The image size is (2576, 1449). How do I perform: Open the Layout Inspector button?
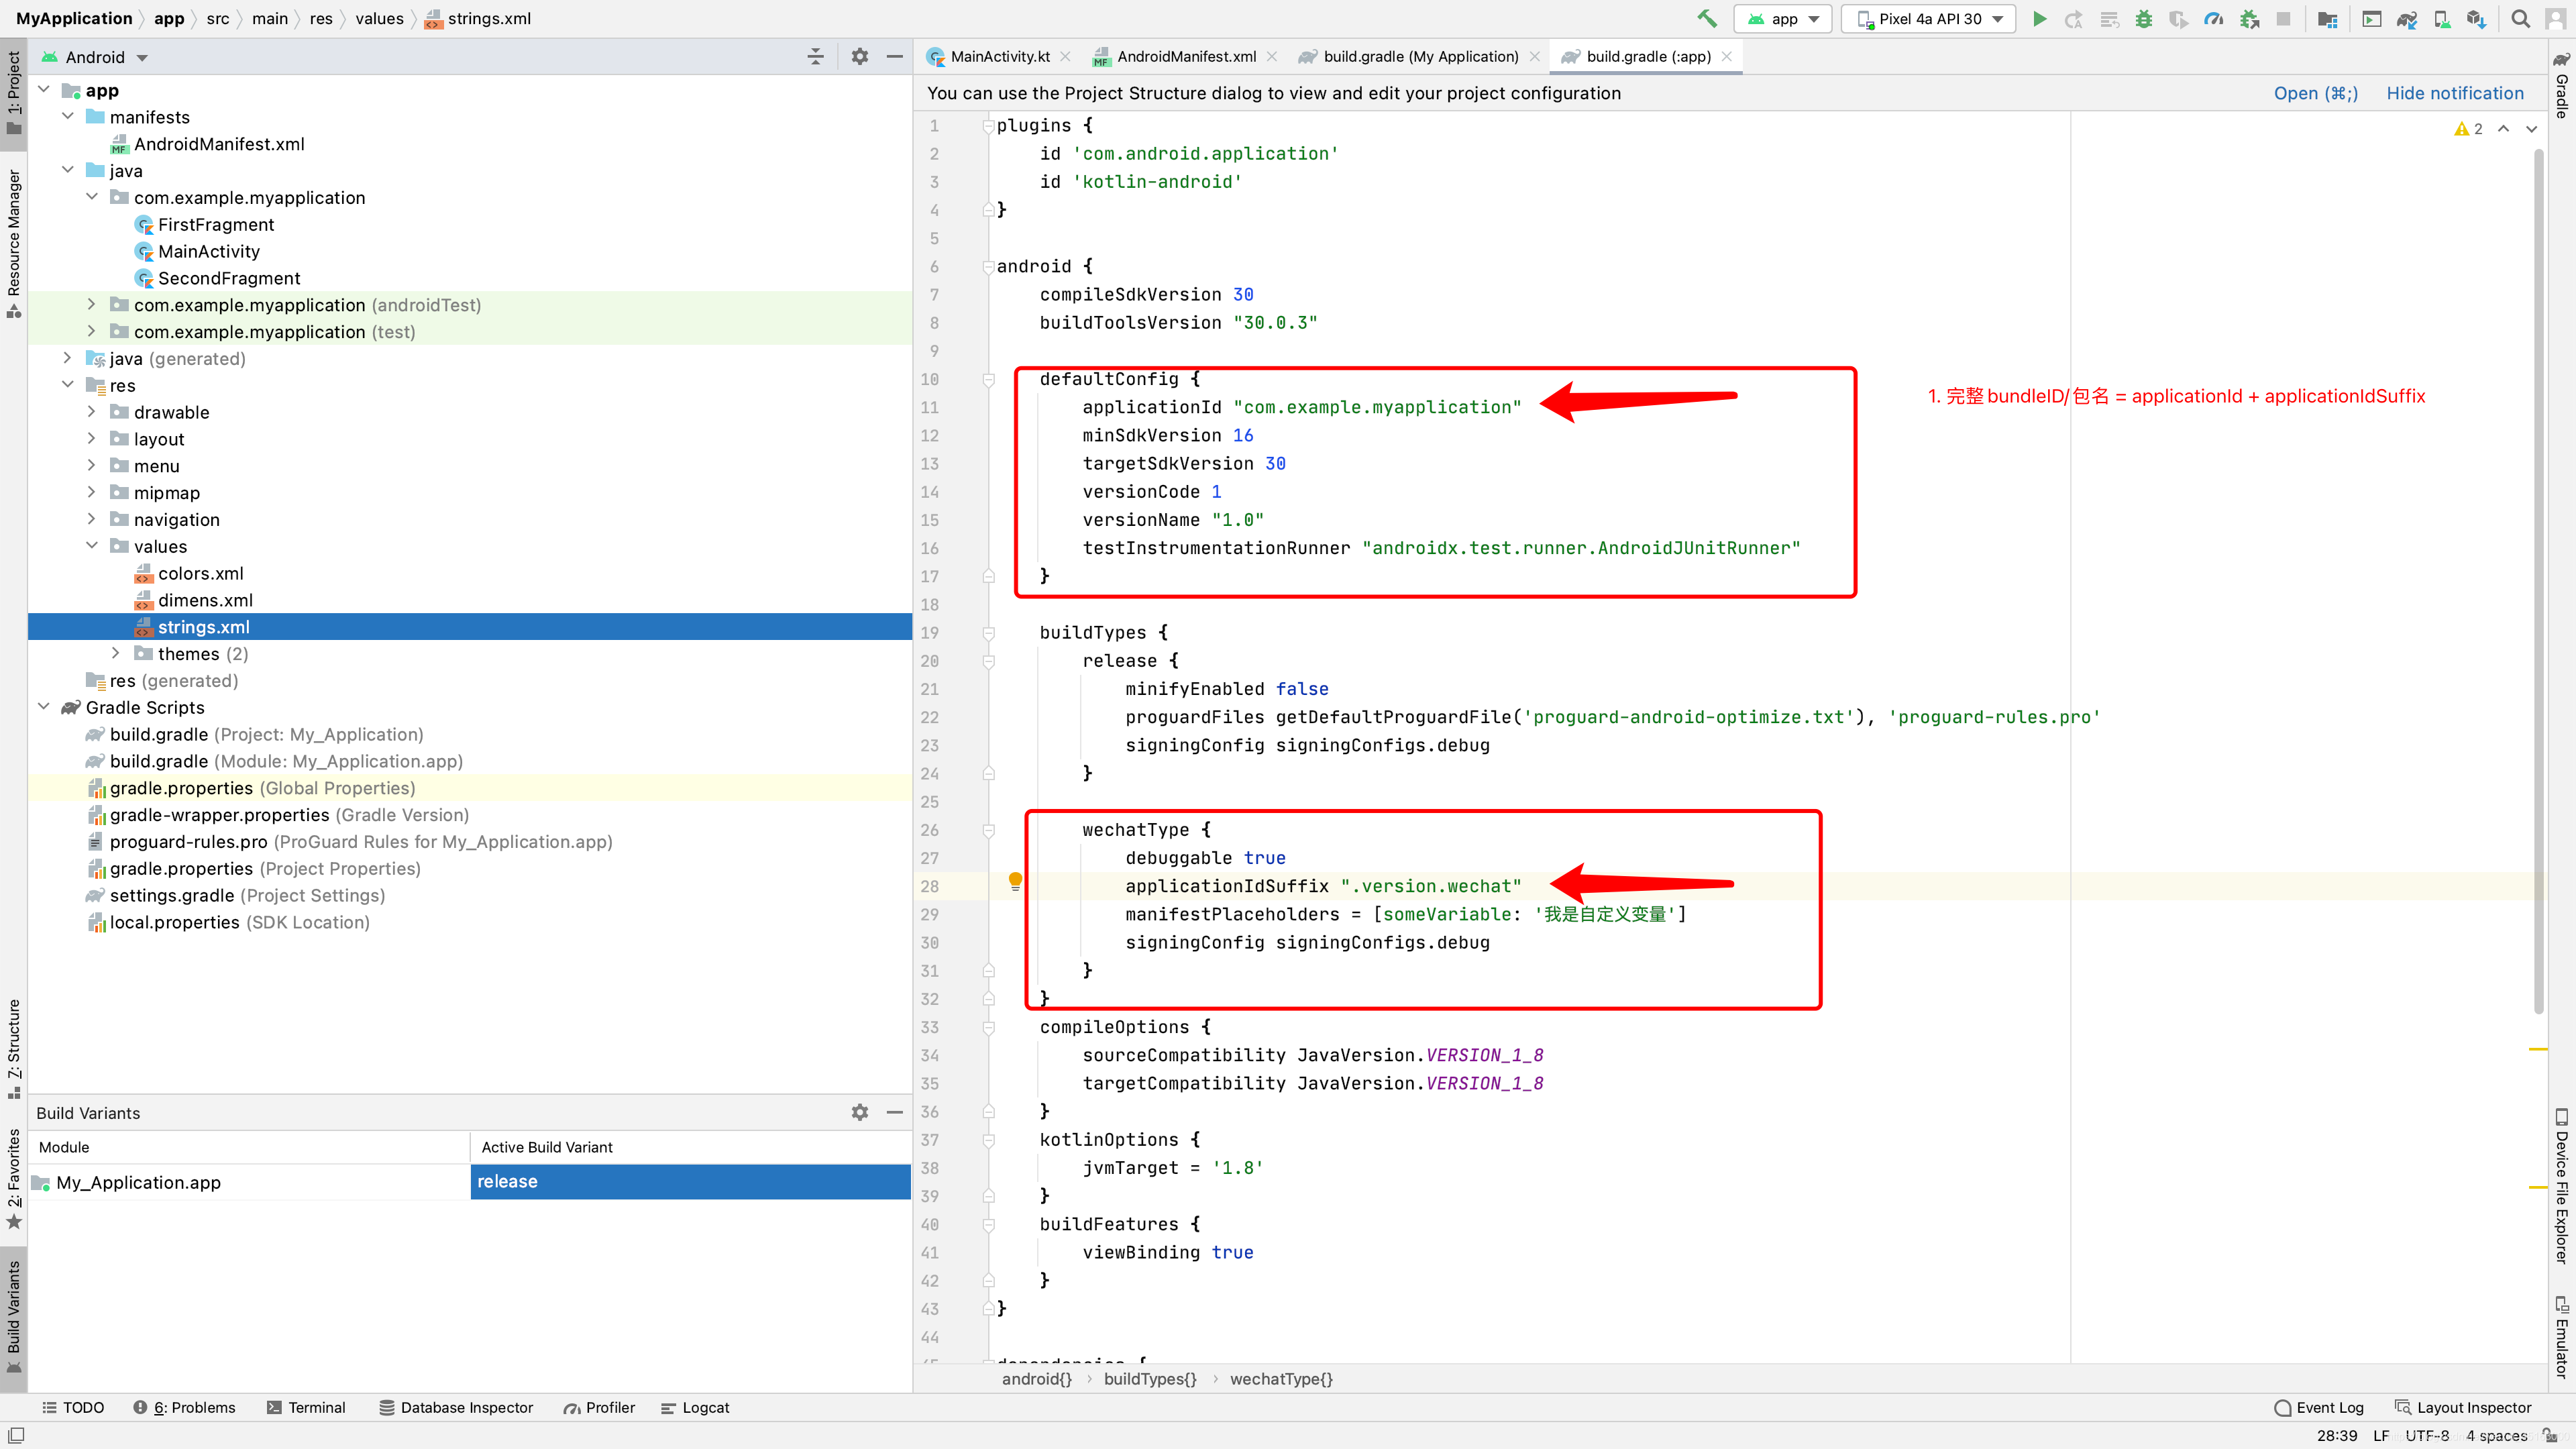[2463, 1407]
